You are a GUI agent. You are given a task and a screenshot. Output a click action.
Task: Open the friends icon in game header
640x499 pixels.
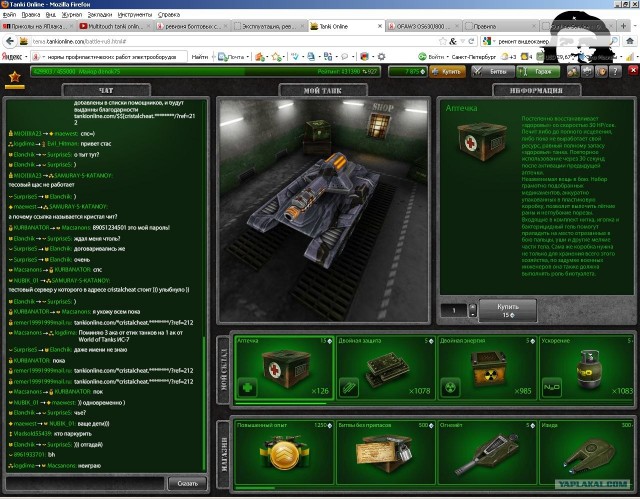click(573, 72)
